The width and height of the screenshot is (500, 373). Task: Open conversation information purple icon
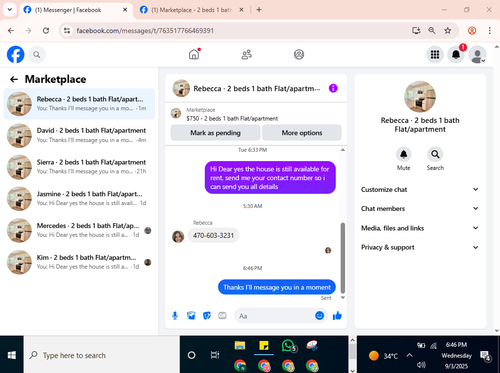[x=333, y=88]
